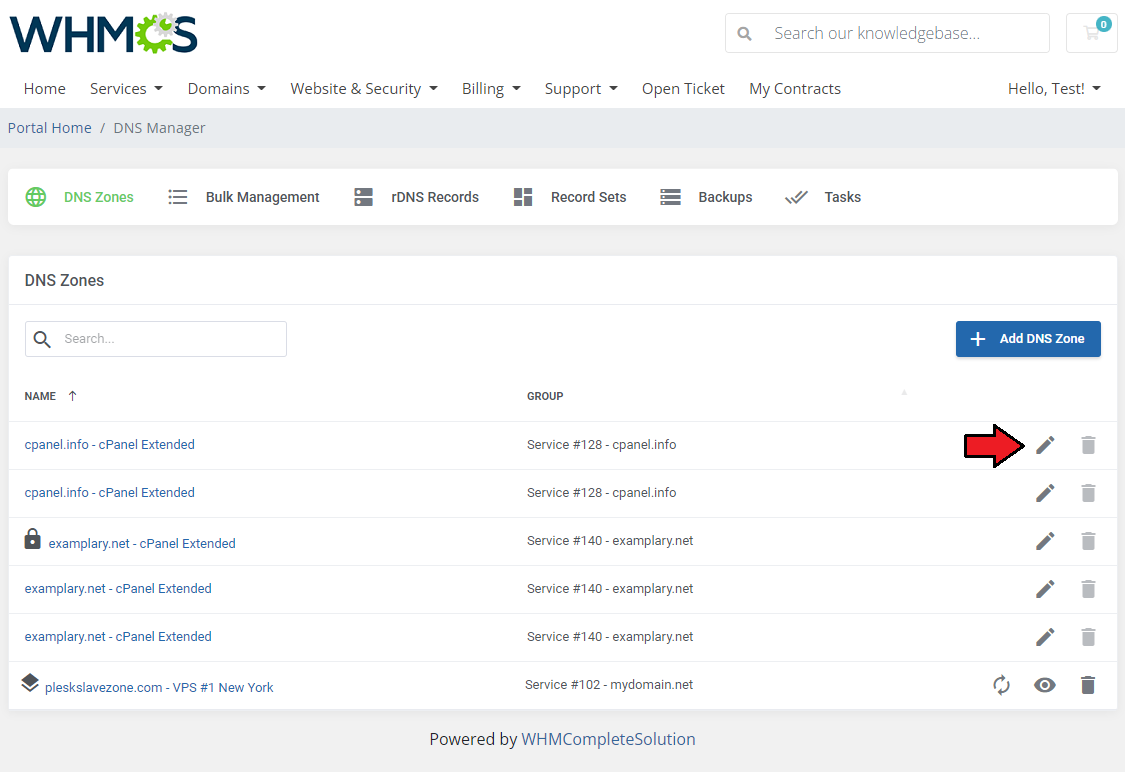
Task: Expand the Support dropdown menu
Action: tap(581, 88)
